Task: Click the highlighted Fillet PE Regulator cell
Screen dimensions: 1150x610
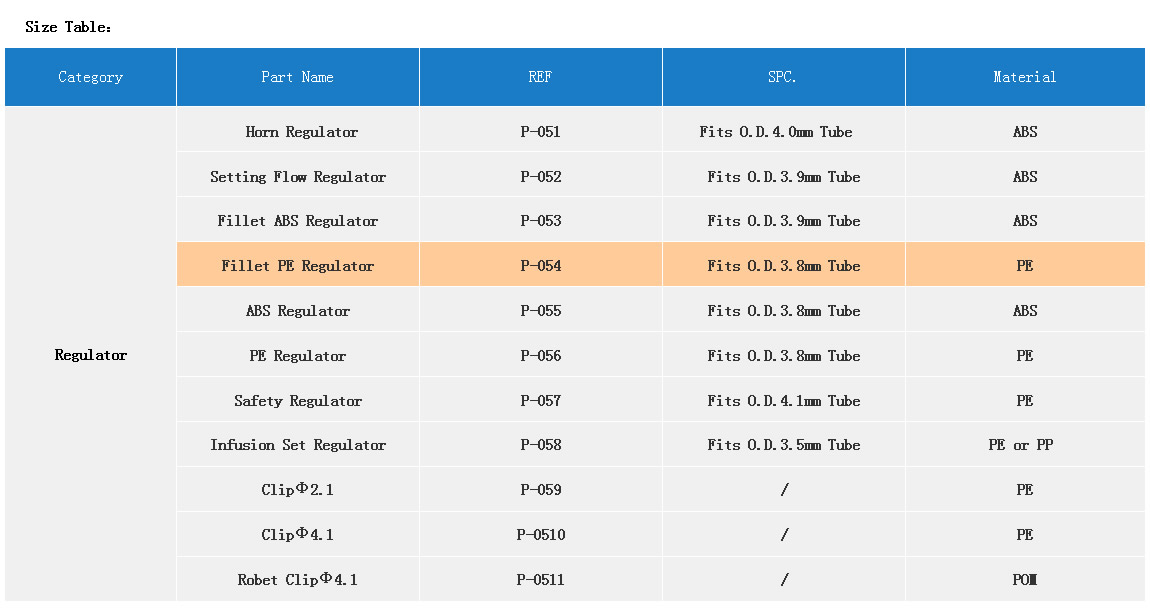Action: (298, 266)
